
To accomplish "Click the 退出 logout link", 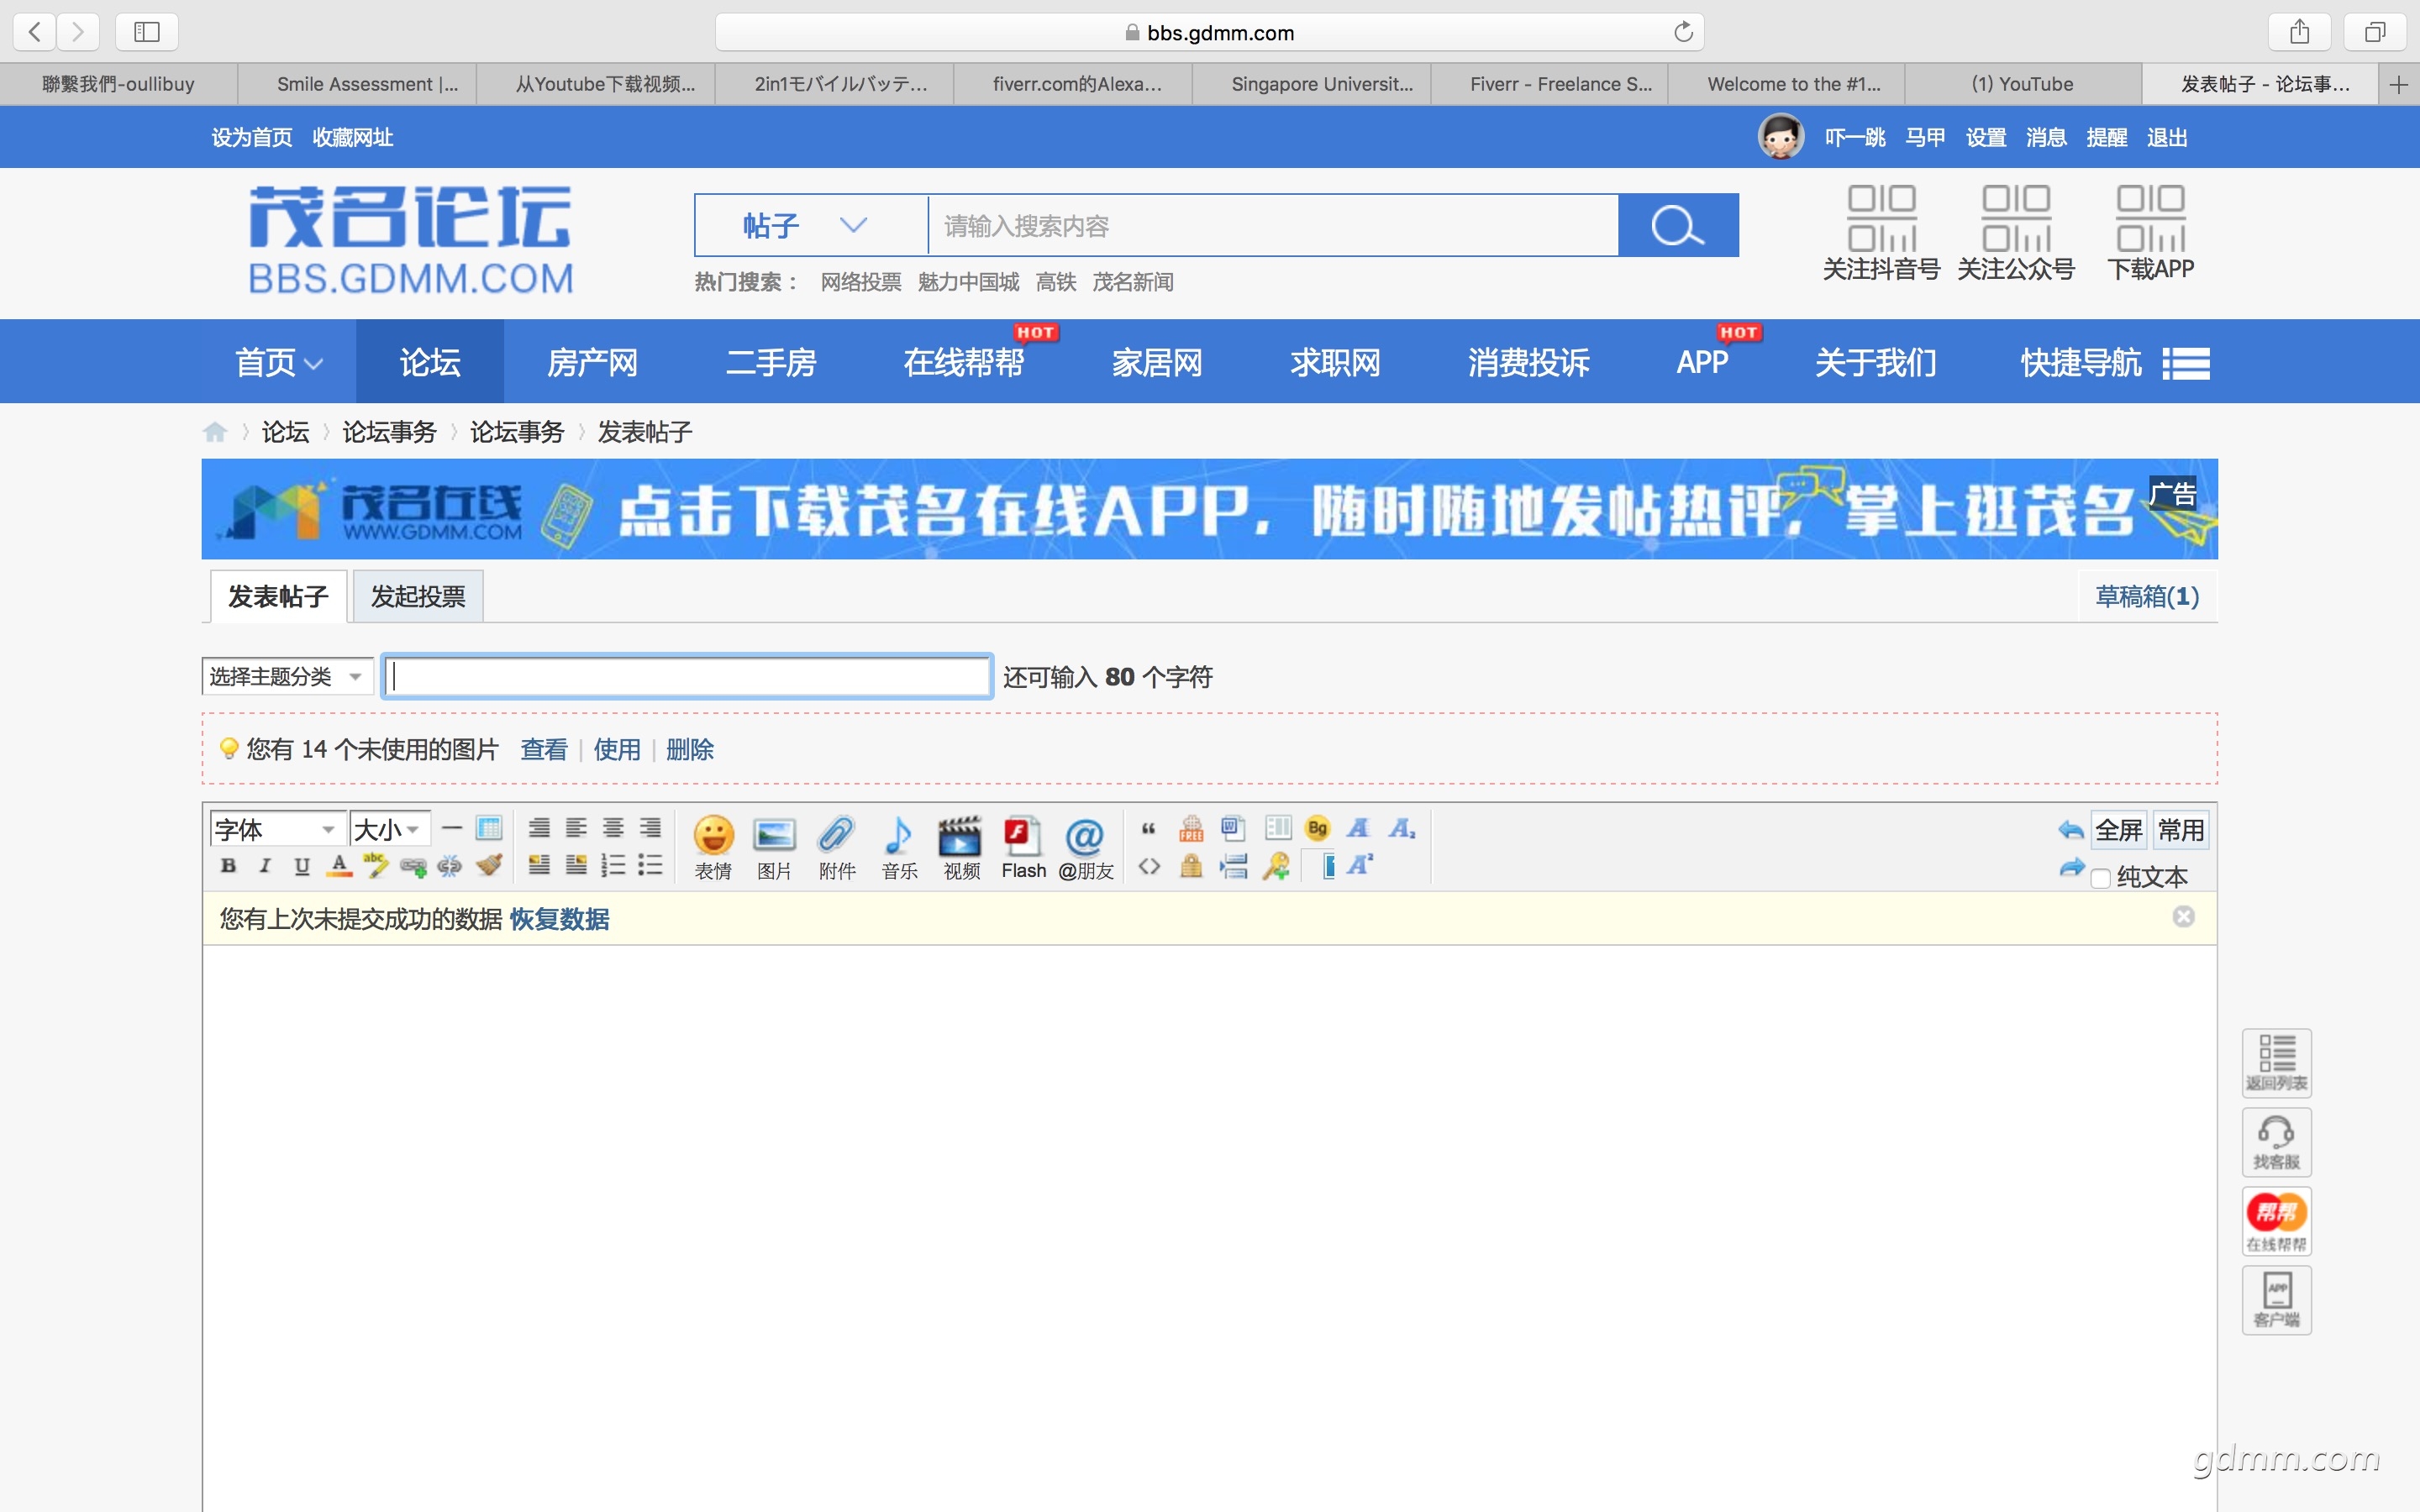I will pos(2167,137).
